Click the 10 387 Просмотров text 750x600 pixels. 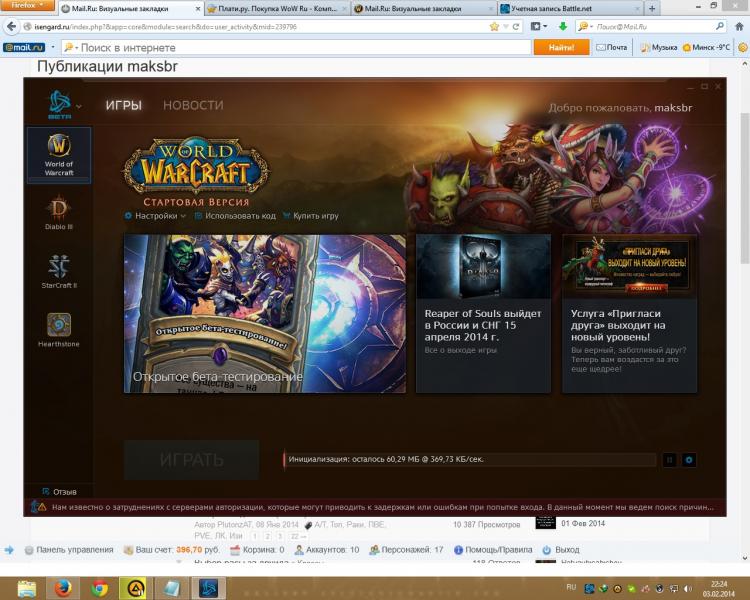486,524
